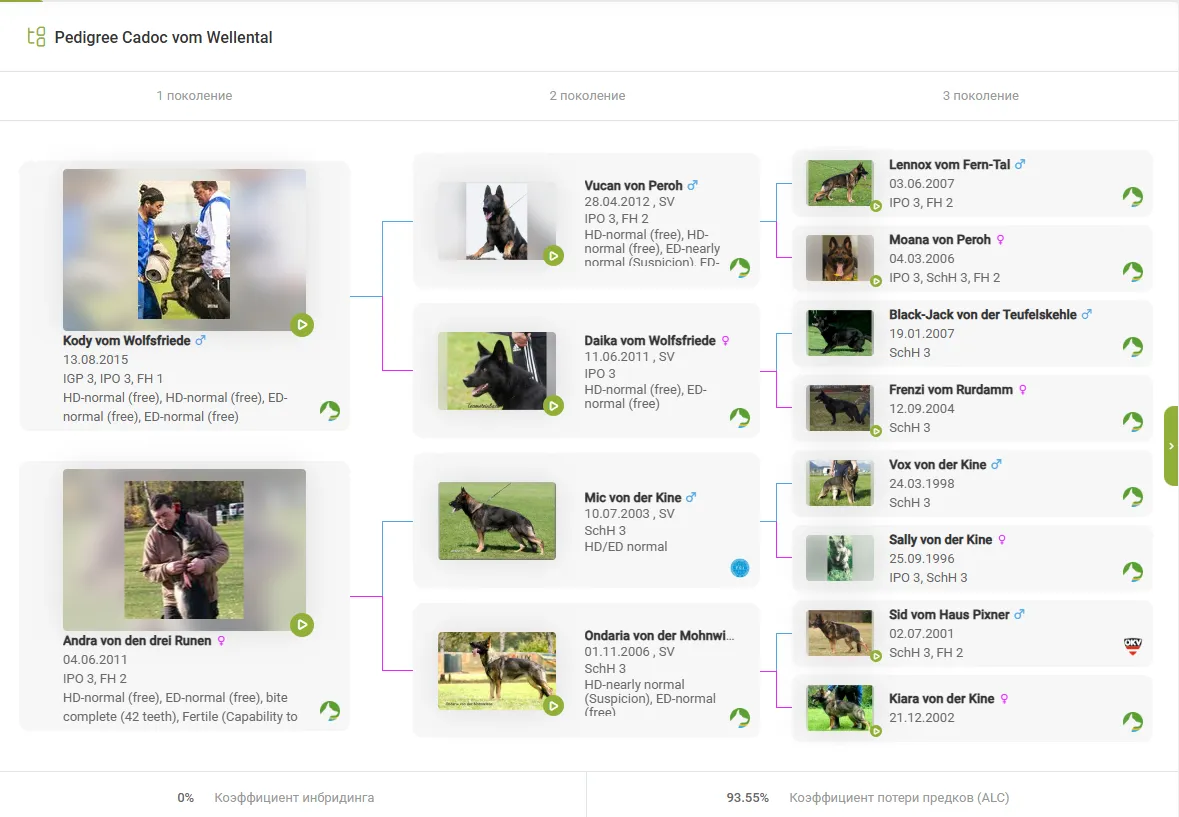Play slideshow on Andra von den drei Runen photo
The height and width of the screenshot is (817, 1179).
coord(302,625)
